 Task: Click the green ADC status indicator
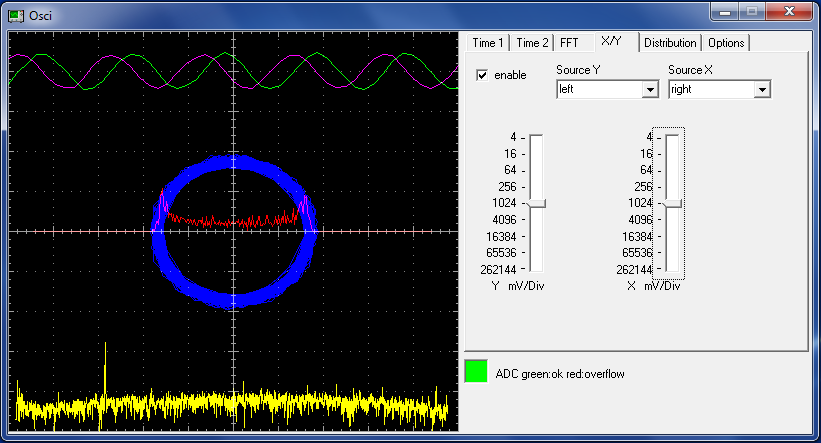[x=476, y=372]
